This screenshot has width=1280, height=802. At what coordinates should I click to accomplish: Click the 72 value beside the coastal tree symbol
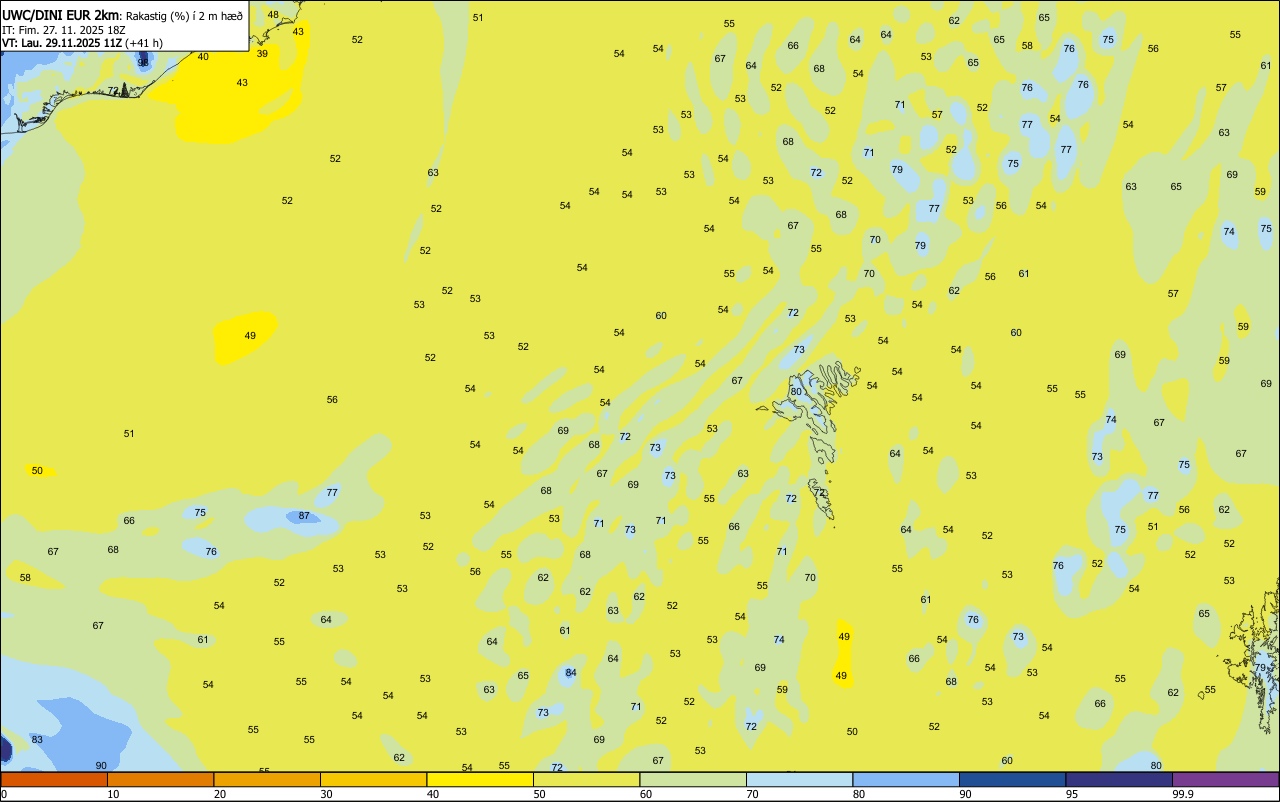[x=113, y=90]
